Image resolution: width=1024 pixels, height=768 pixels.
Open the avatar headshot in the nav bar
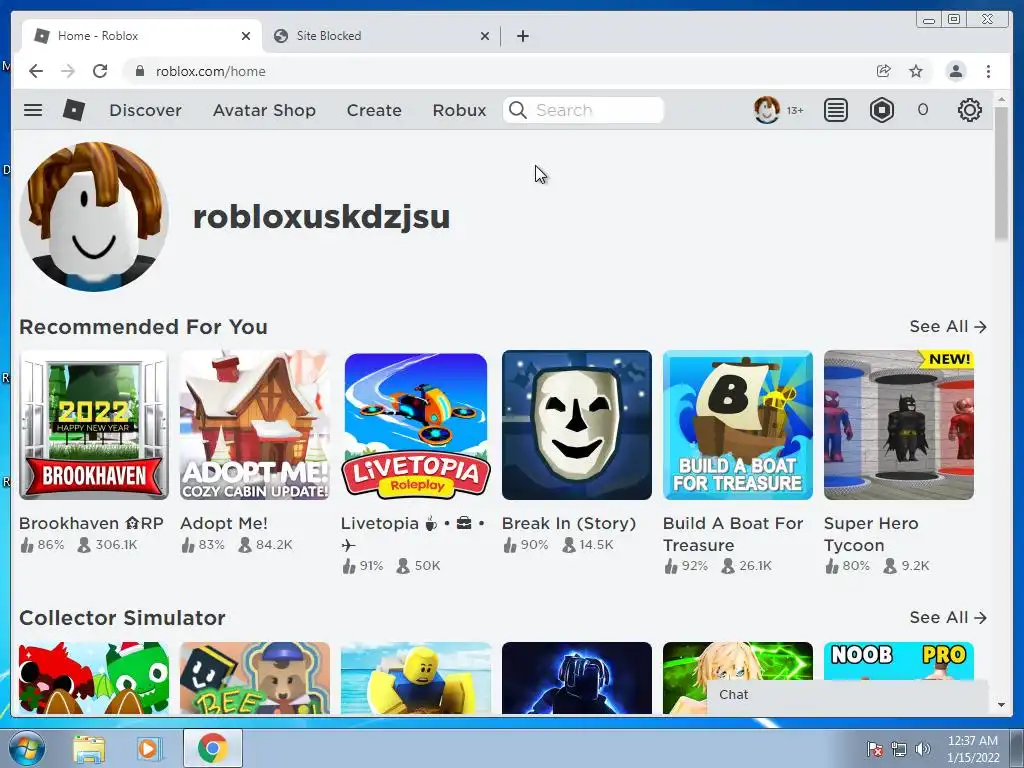tap(766, 110)
